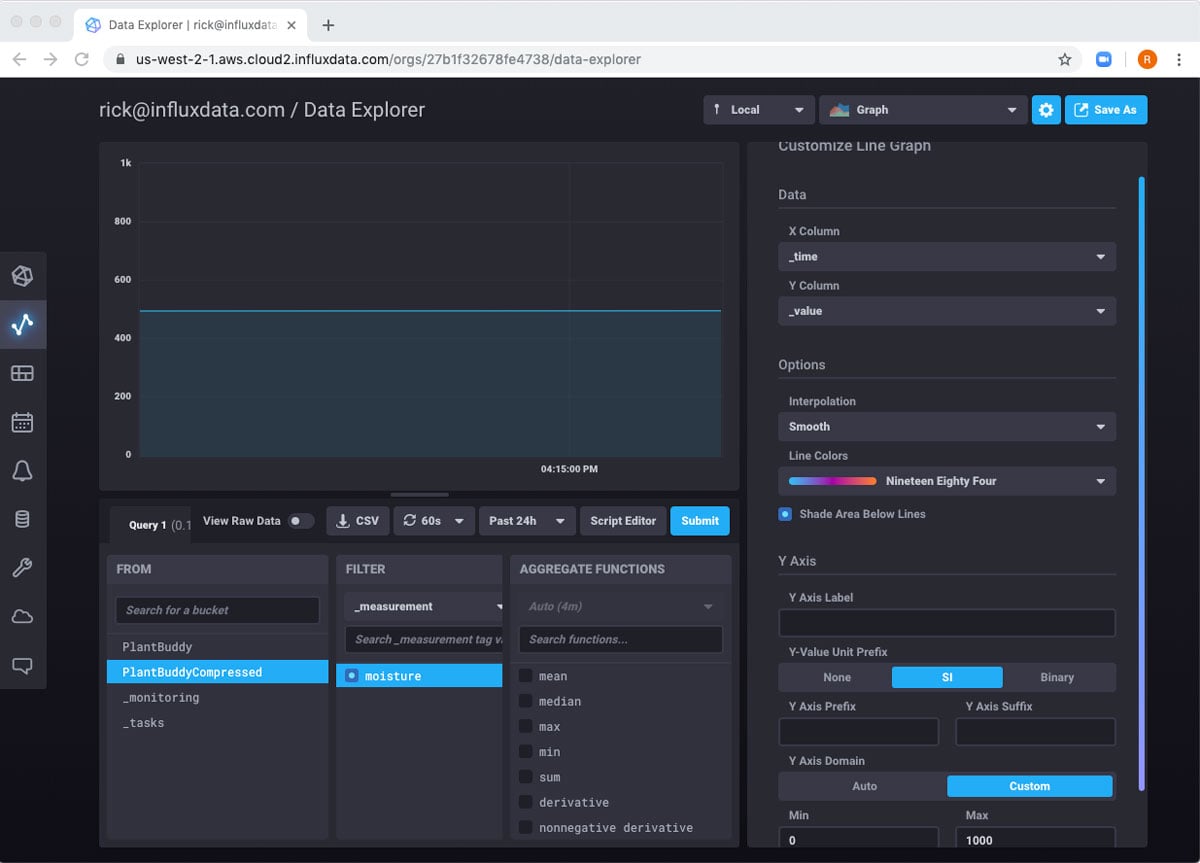This screenshot has height=863, width=1200.
Task: Click the Load Data database icon
Action: pyautogui.click(x=22, y=519)
